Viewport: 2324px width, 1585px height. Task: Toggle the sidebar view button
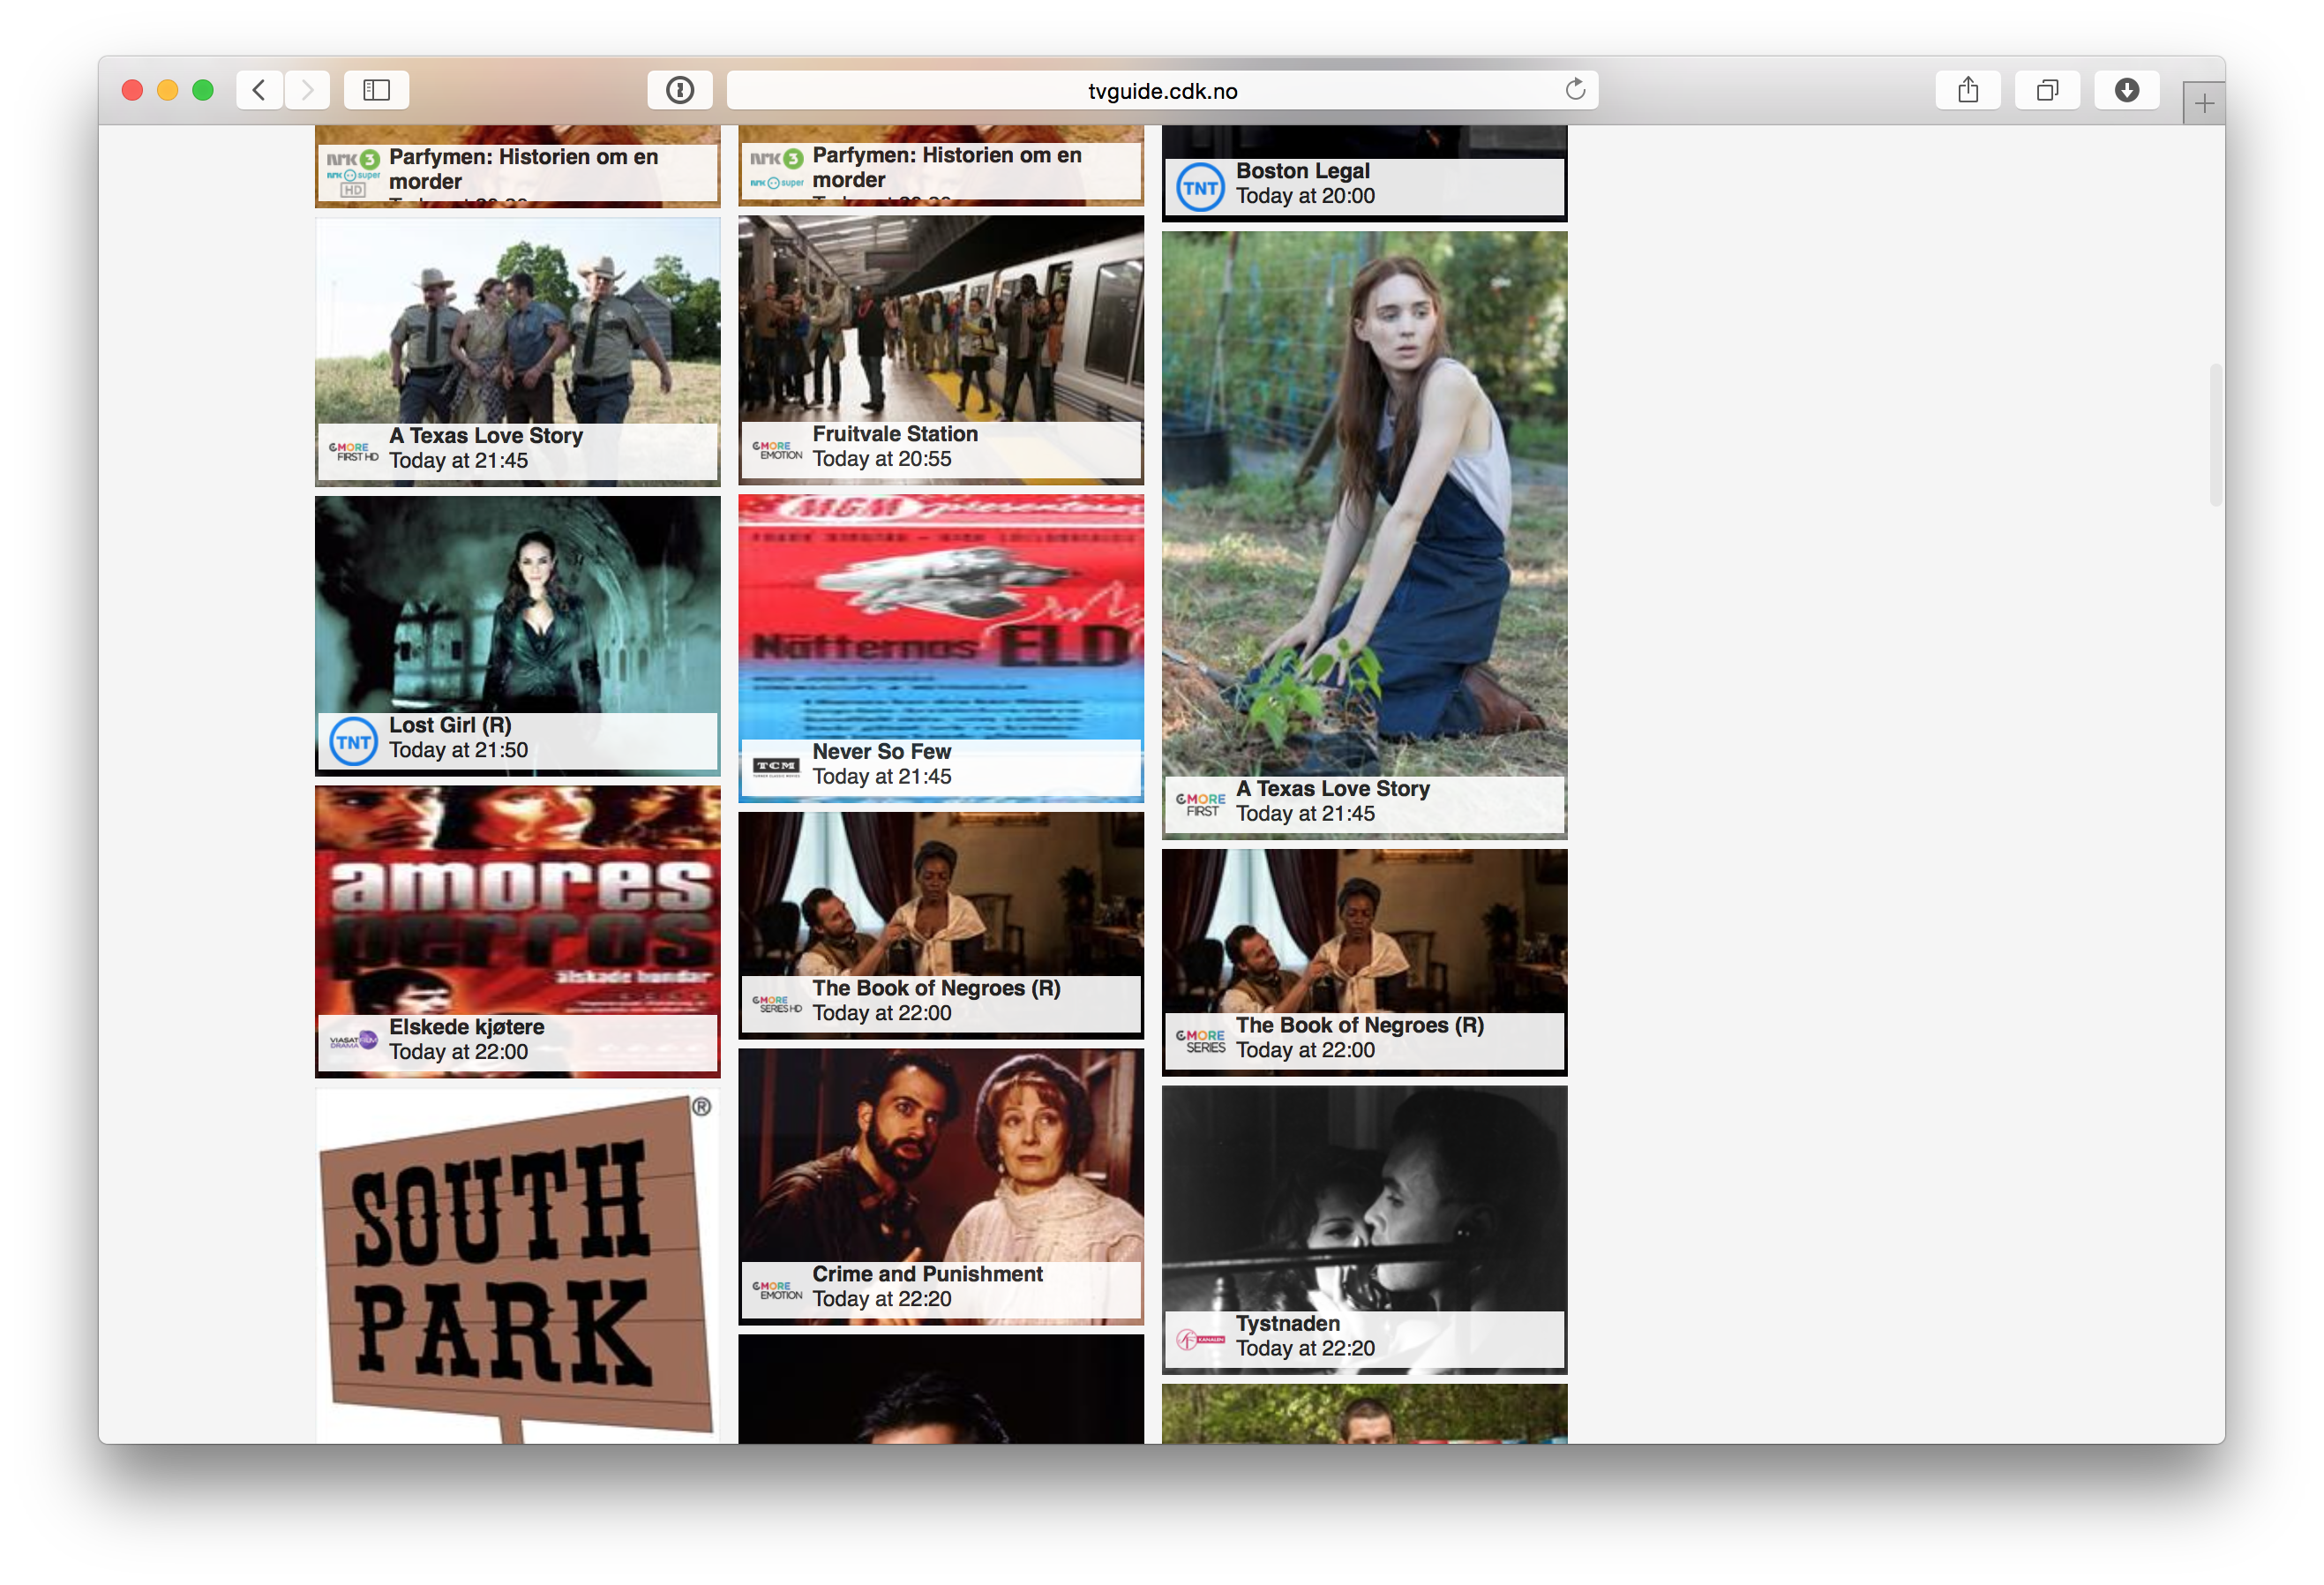[376, 90]
